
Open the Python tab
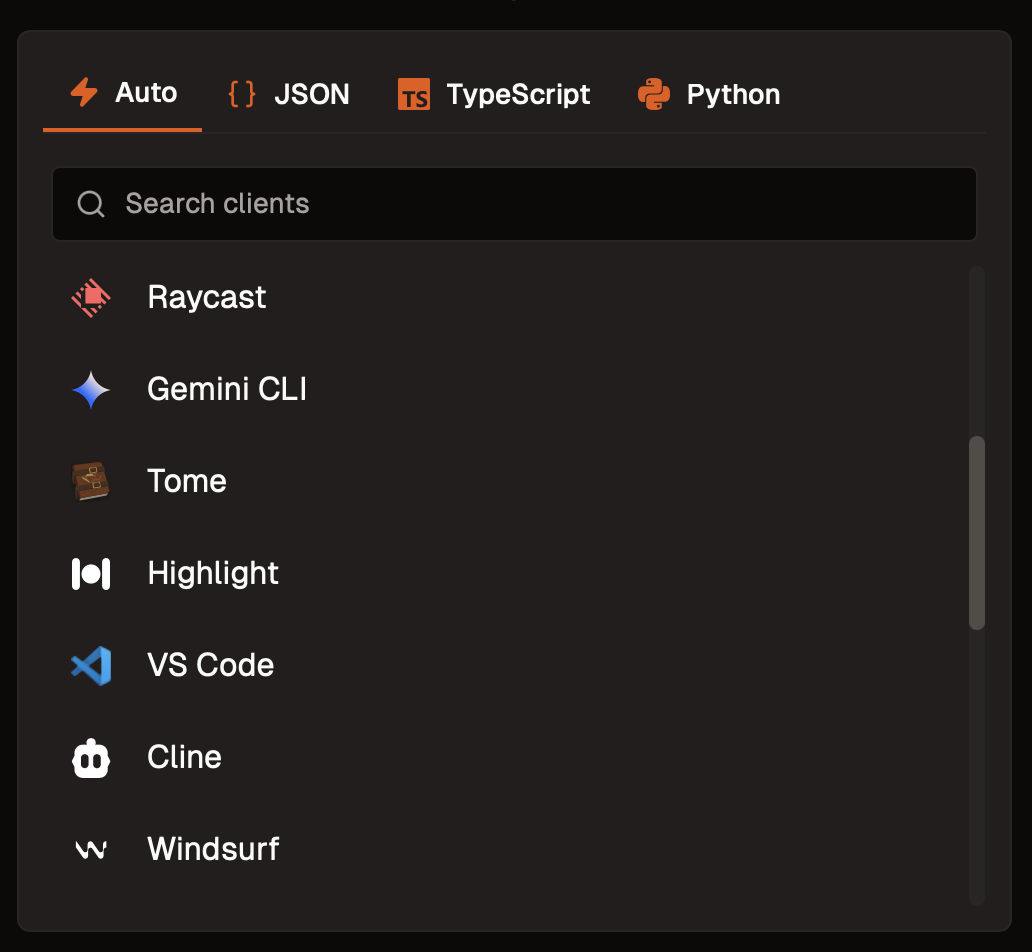tap(709, 94)
